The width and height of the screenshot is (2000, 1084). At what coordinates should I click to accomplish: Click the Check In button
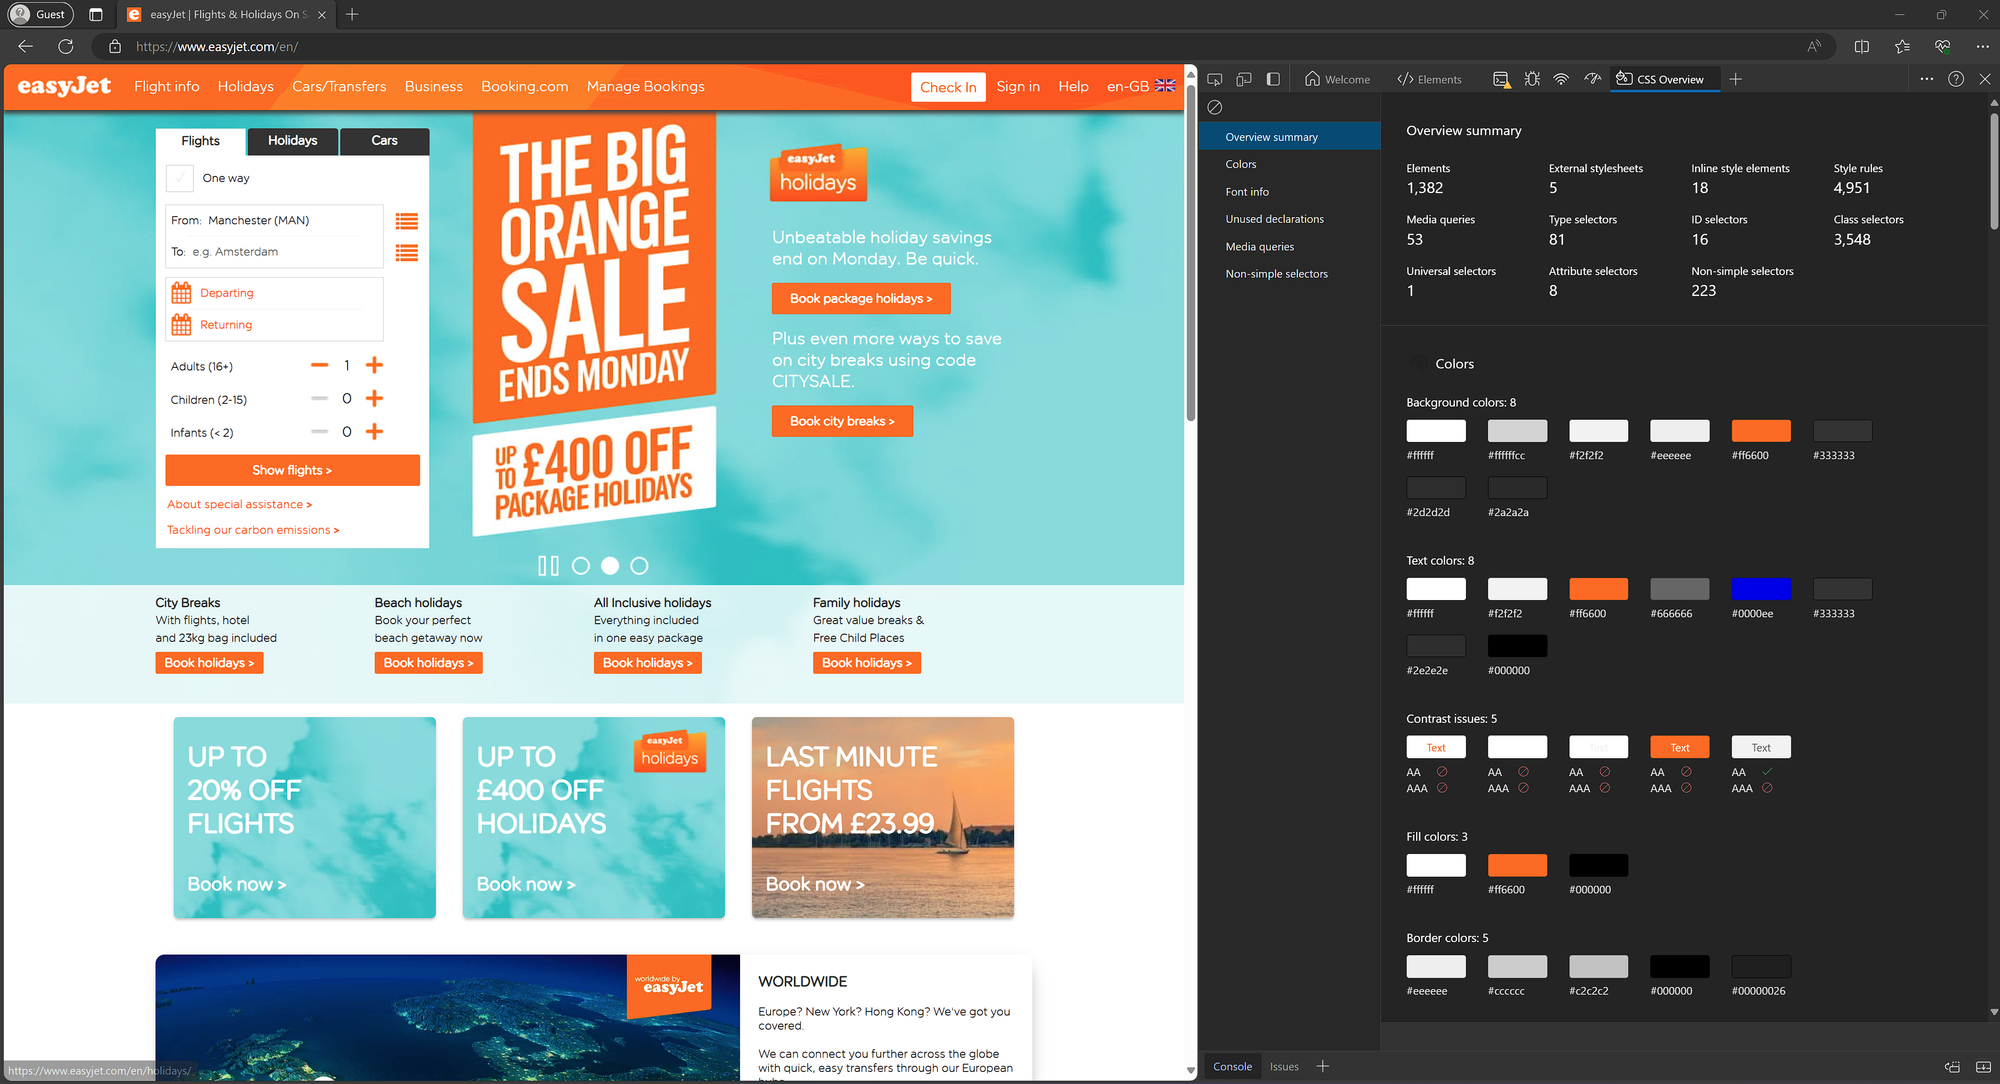click(947, 87)
